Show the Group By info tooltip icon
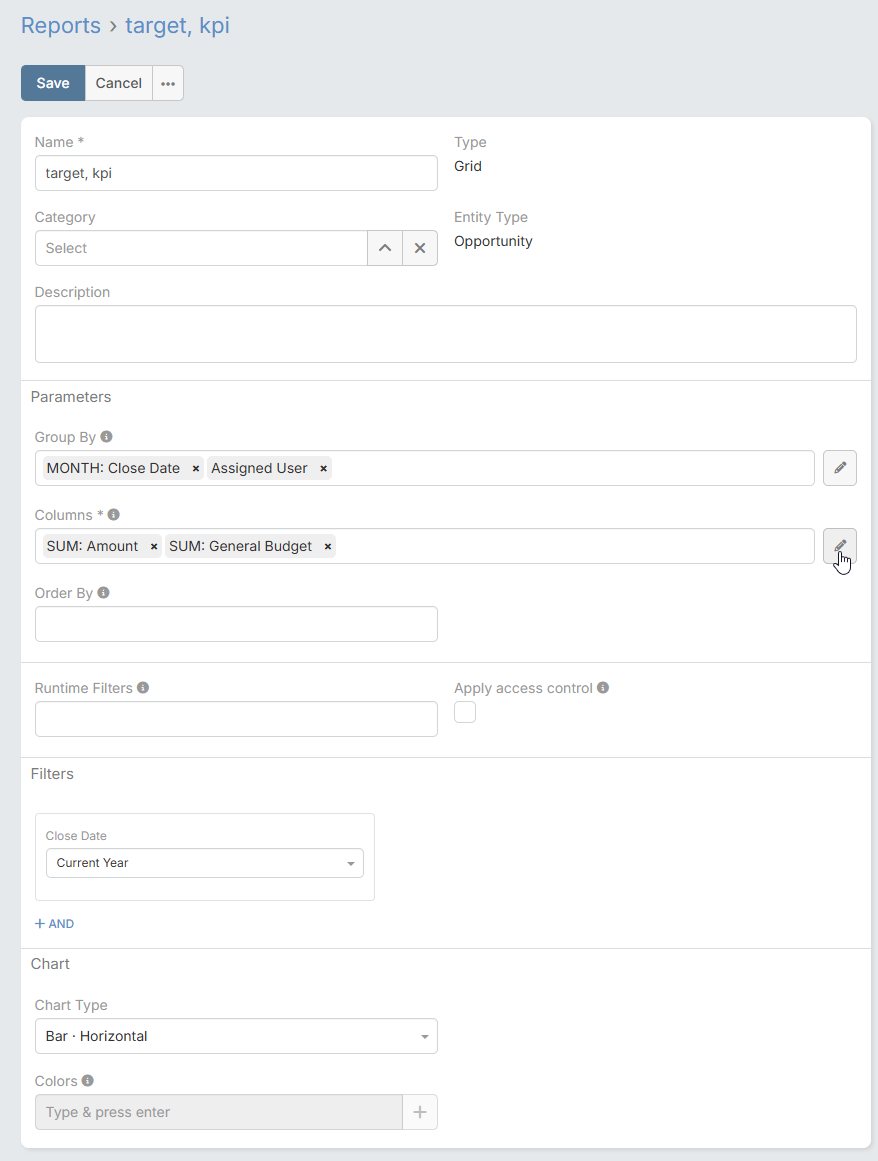The height and width of the screenshot is (1161, 878). pos(107,437)
